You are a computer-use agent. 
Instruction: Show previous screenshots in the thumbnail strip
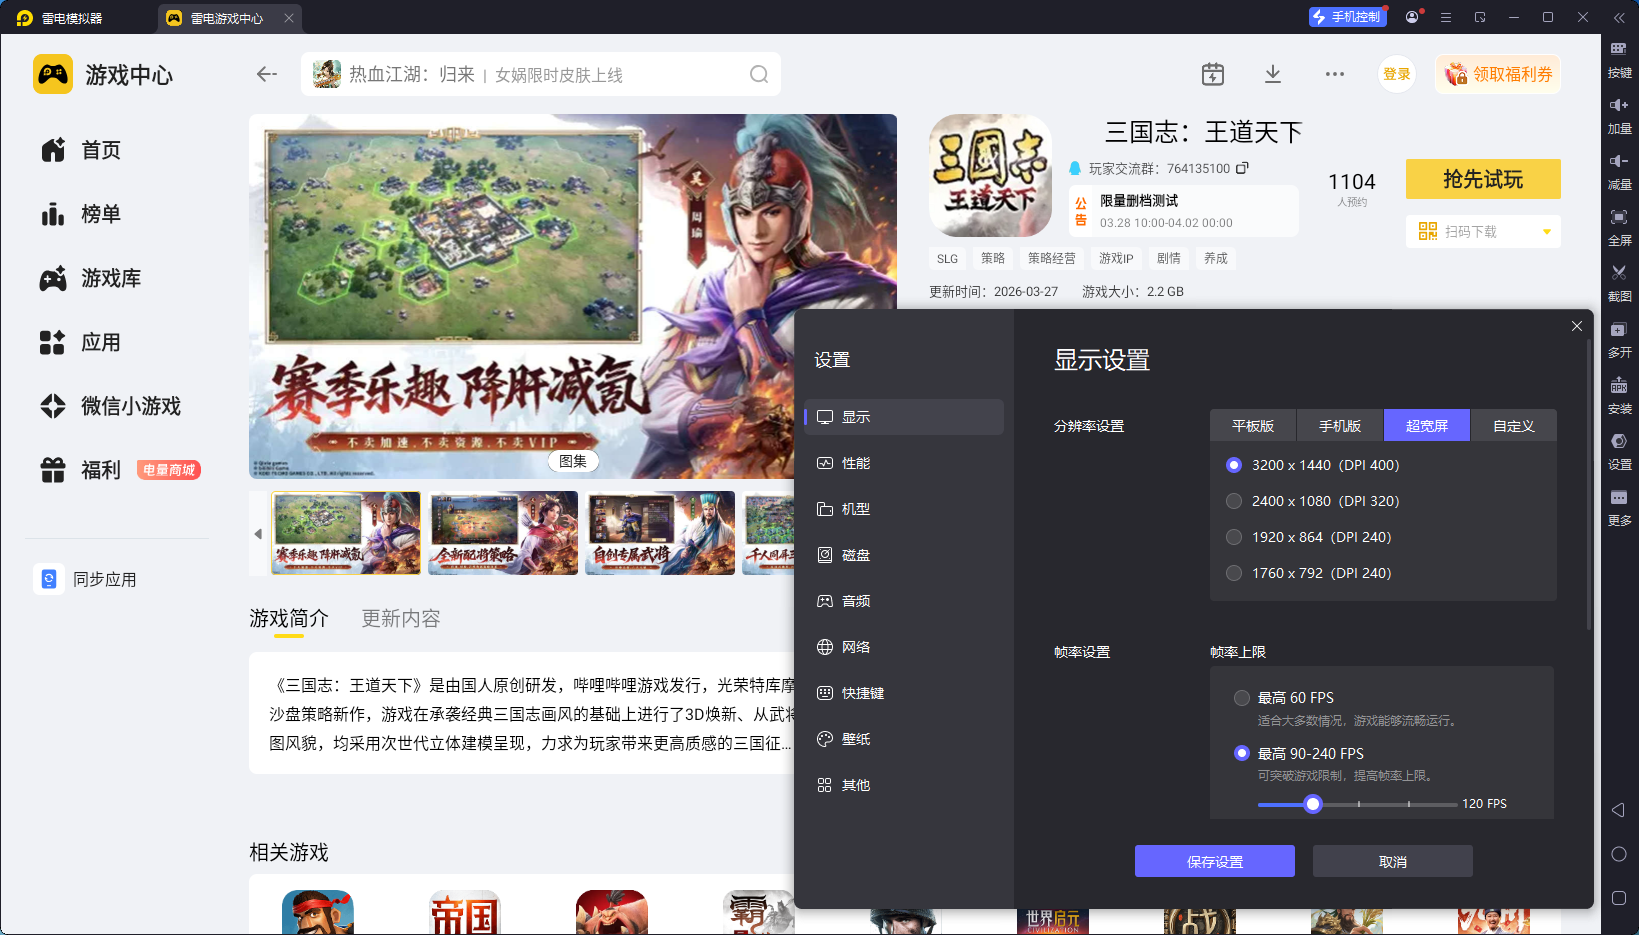(258, 534)
